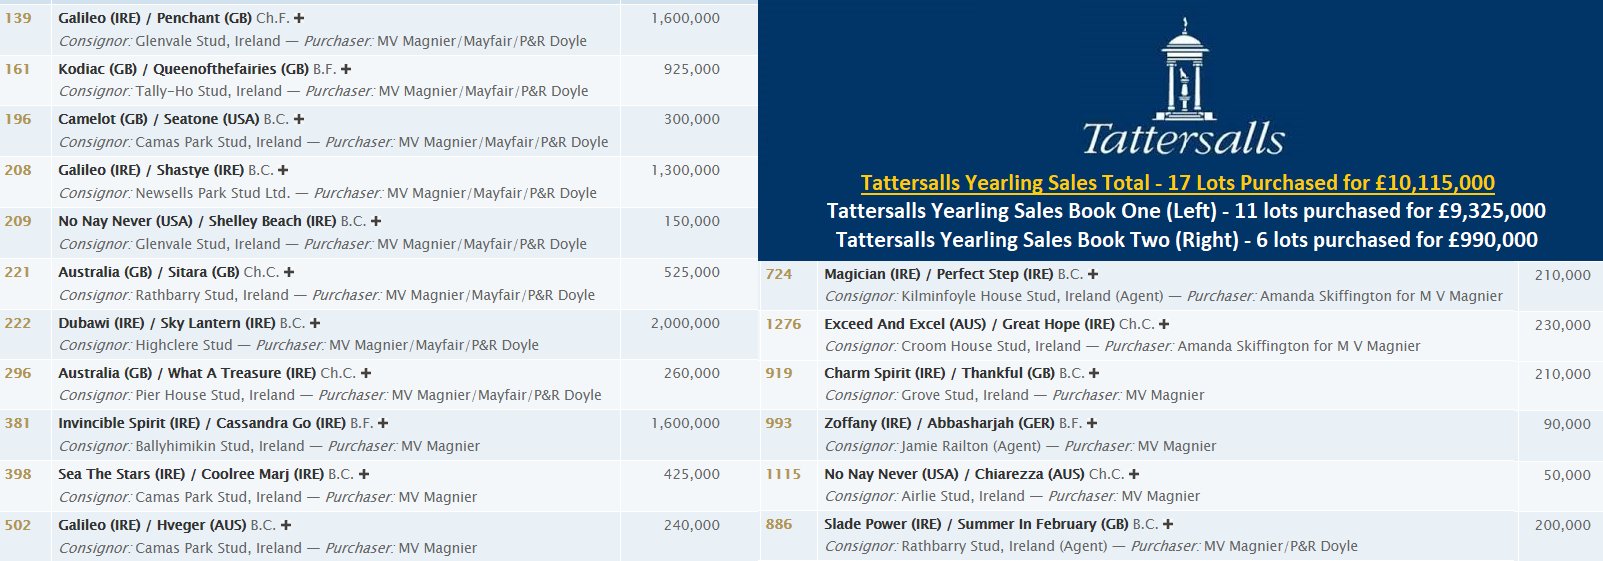Viewport: 1603px width, 561px height.
Task: Select the 525,000 price cell
Action: tap(691, 273)
